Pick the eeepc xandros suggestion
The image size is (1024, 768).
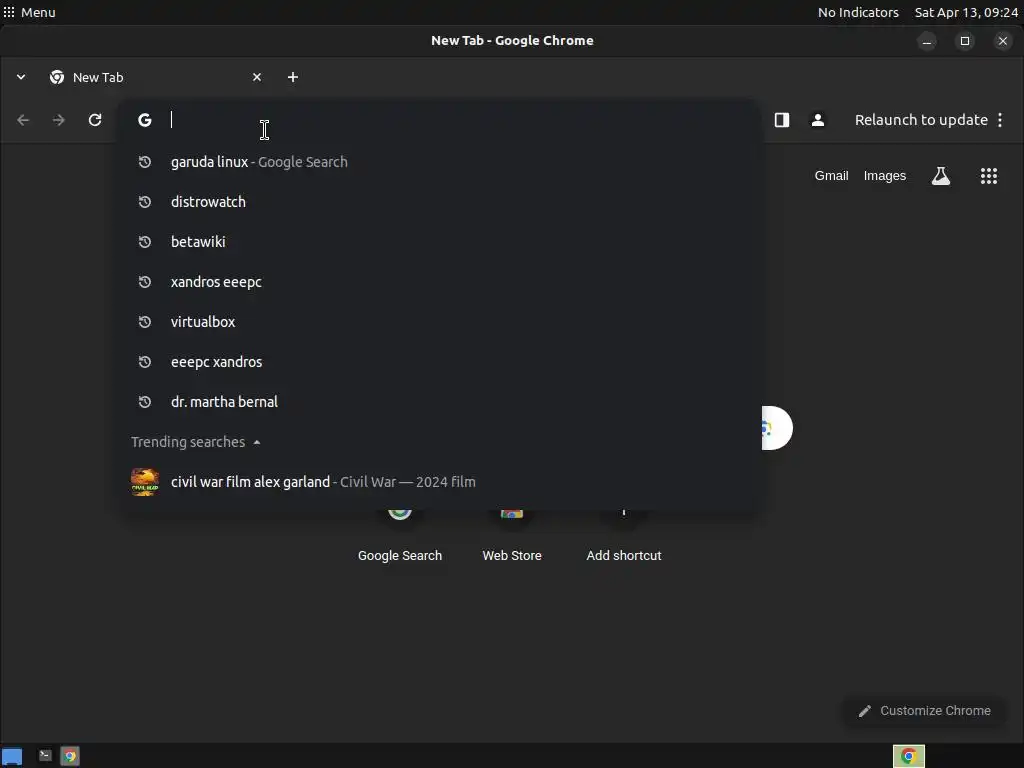(439, 362)
